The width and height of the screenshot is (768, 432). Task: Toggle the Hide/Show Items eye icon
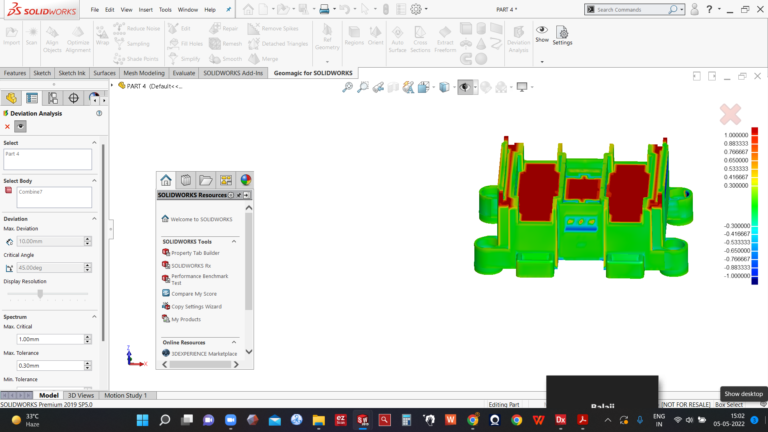(464, 87)
